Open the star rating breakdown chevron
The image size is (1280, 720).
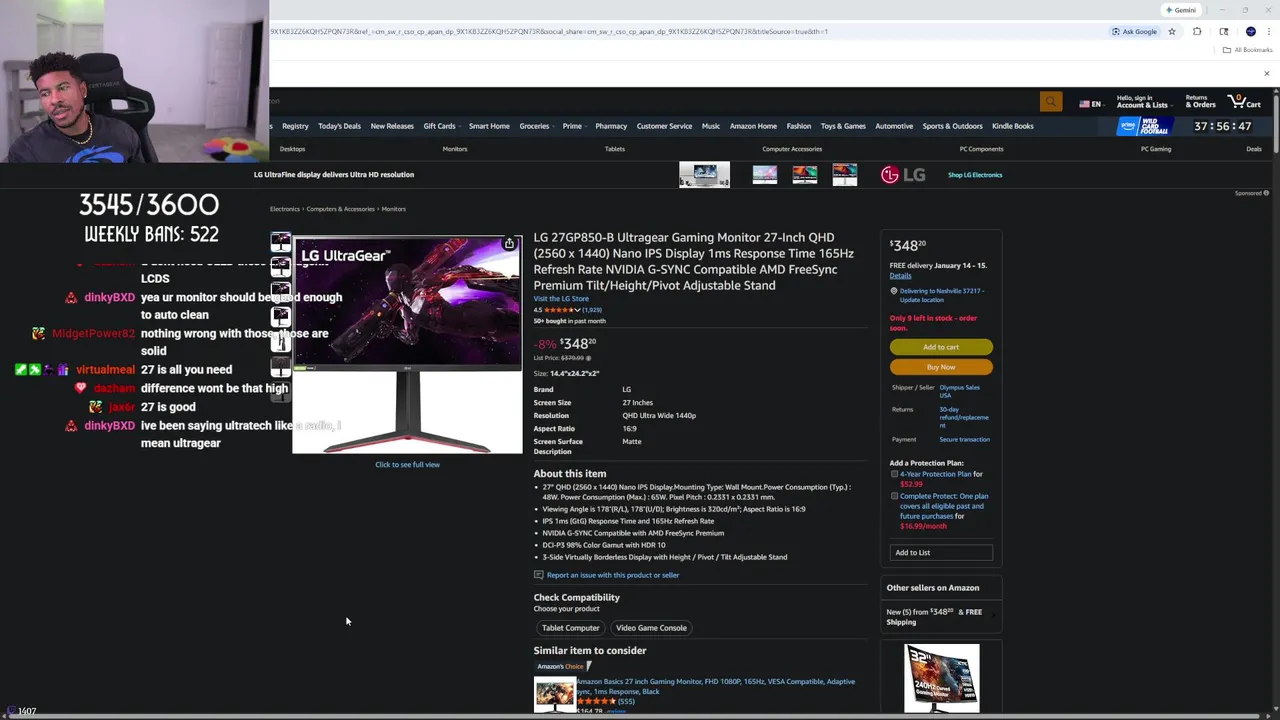point(577,310)
